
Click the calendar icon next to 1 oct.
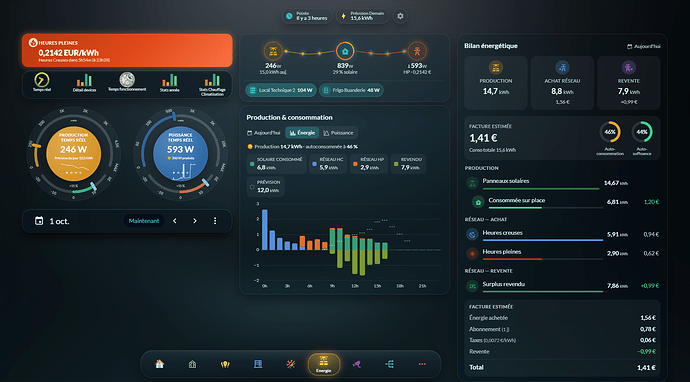coord(39,221)
